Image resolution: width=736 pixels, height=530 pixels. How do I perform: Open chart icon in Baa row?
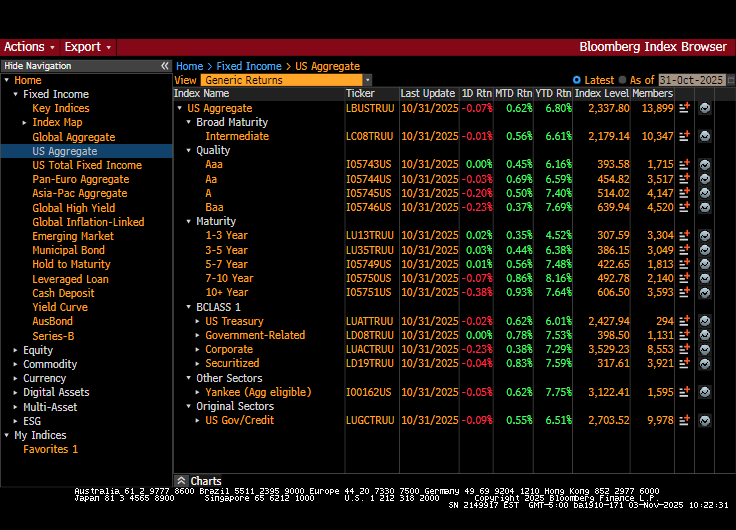(x=705, y=207)
